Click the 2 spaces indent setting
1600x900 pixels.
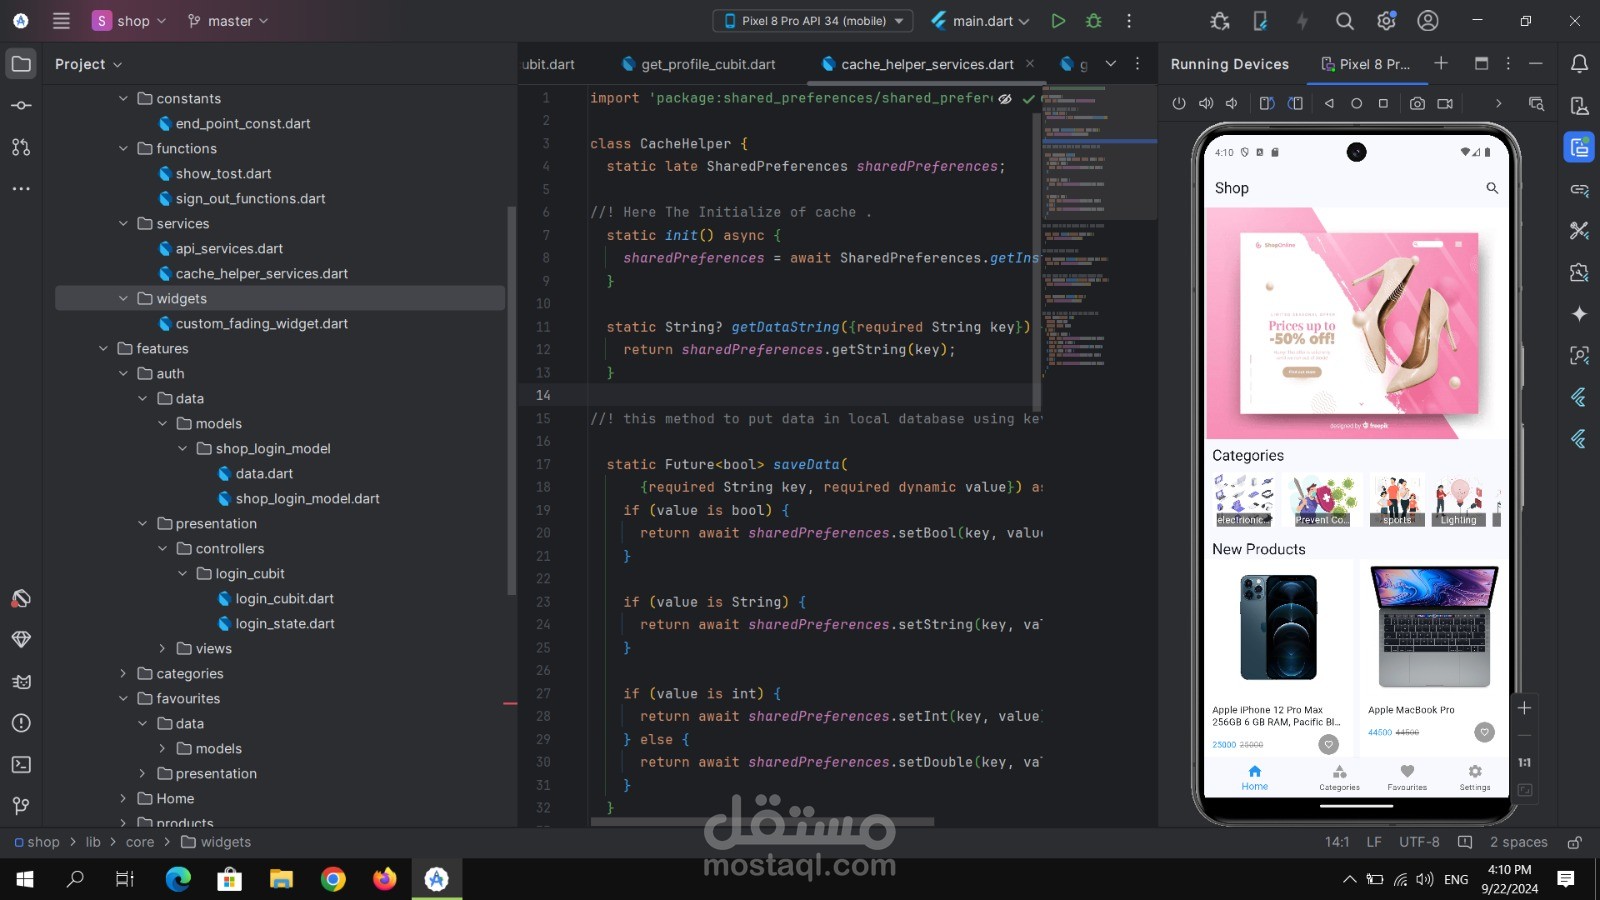pyautogui.click(x=1518, y=842)
